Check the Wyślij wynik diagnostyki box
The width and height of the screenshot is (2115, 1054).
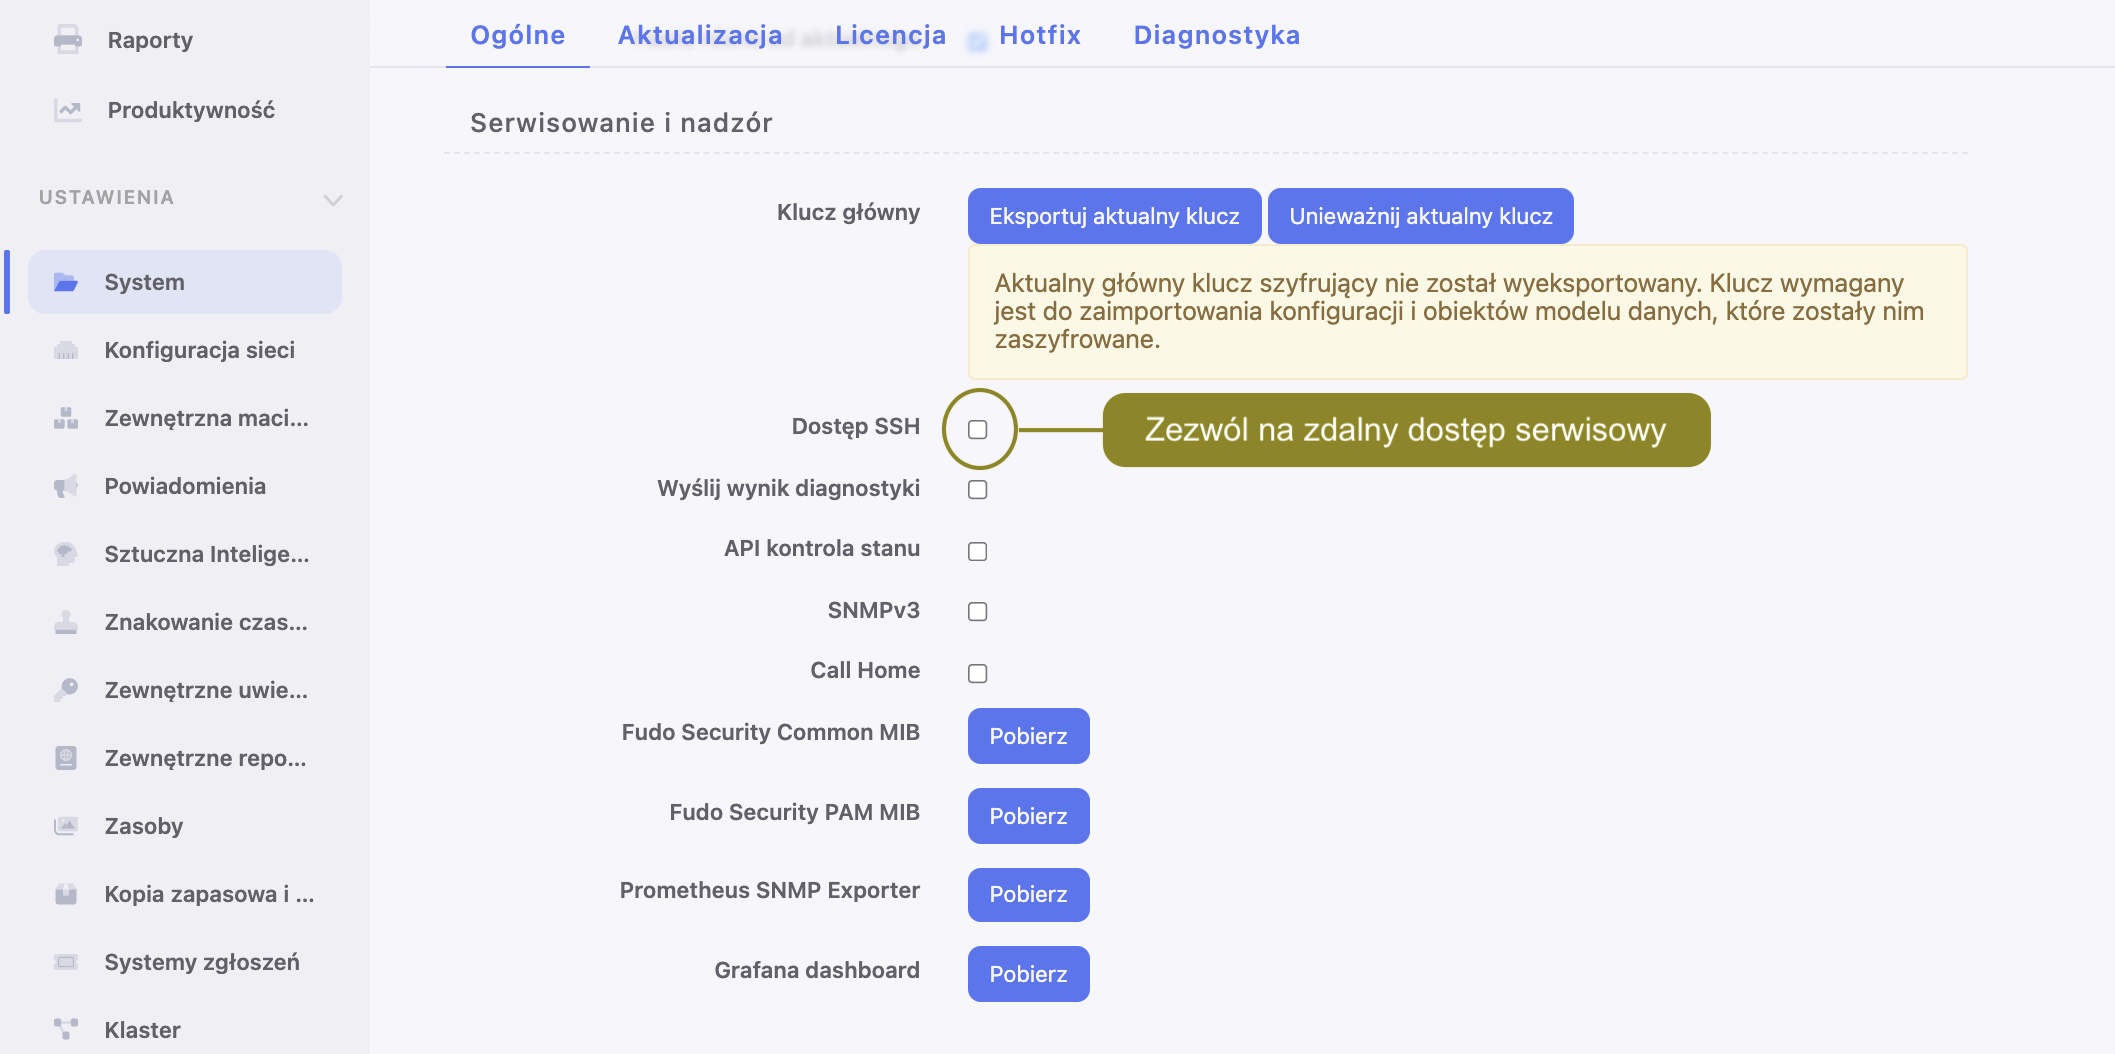click(978, 489)
